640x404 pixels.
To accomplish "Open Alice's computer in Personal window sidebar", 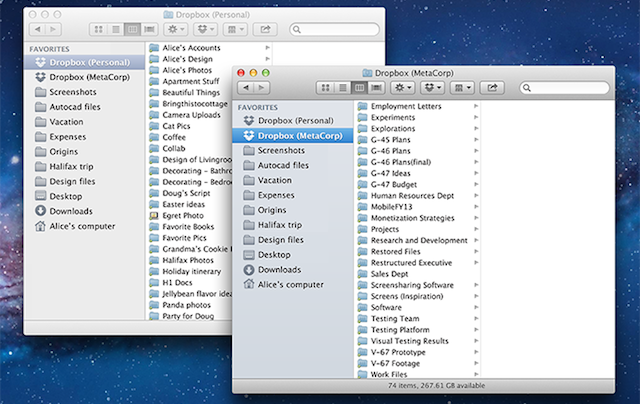I will click(84, 226).
